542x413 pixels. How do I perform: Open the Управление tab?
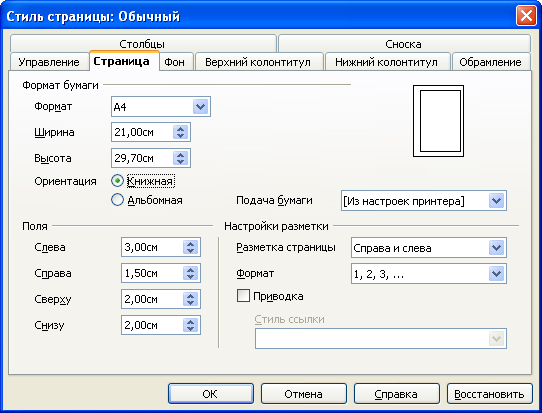point(49,62)
